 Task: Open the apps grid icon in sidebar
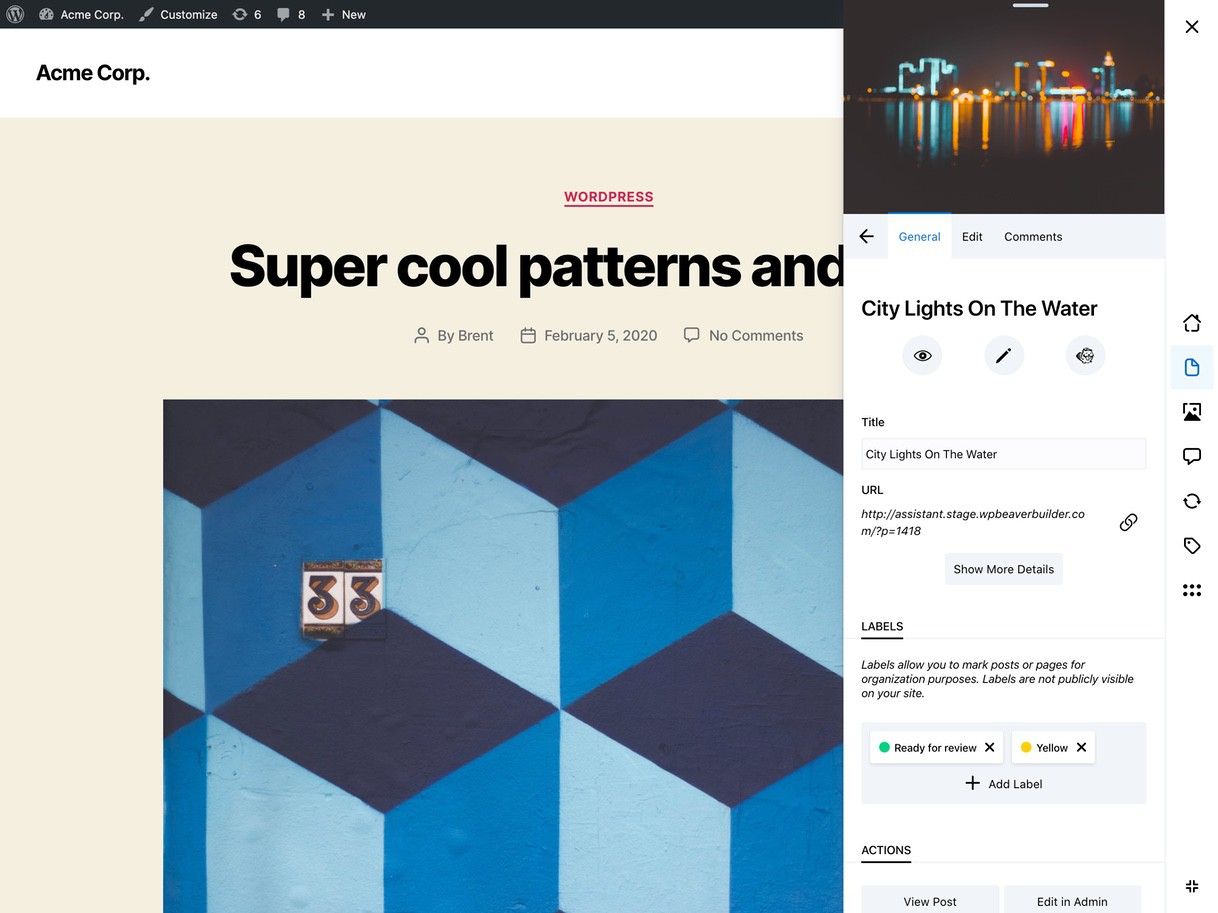click(x=1191, y=590)
